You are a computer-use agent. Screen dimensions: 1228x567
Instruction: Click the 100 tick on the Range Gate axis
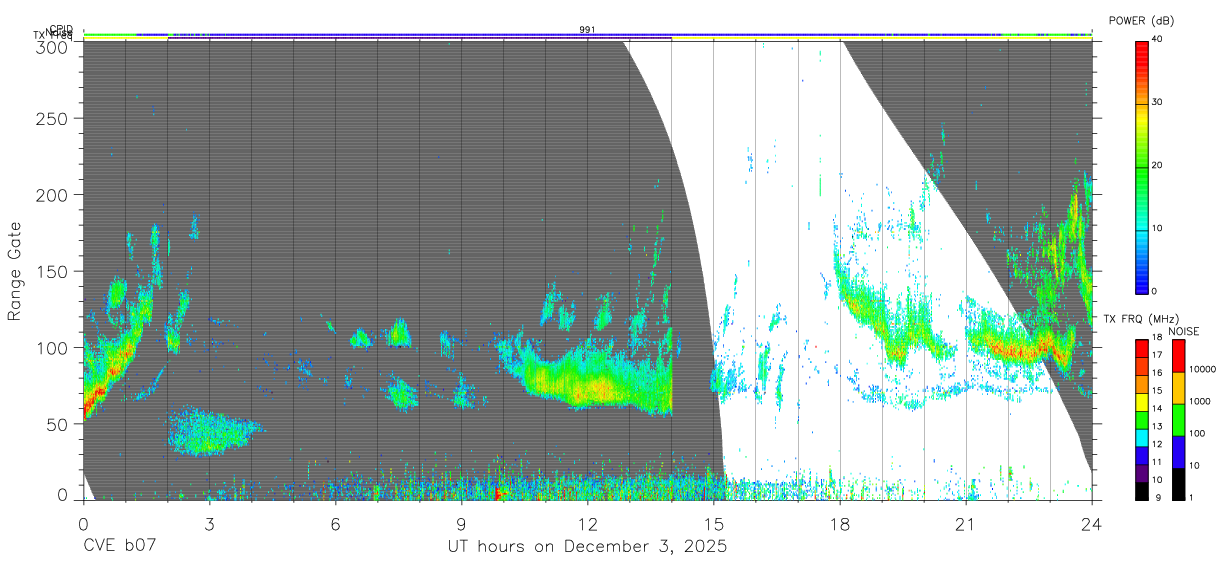(54, 347)
